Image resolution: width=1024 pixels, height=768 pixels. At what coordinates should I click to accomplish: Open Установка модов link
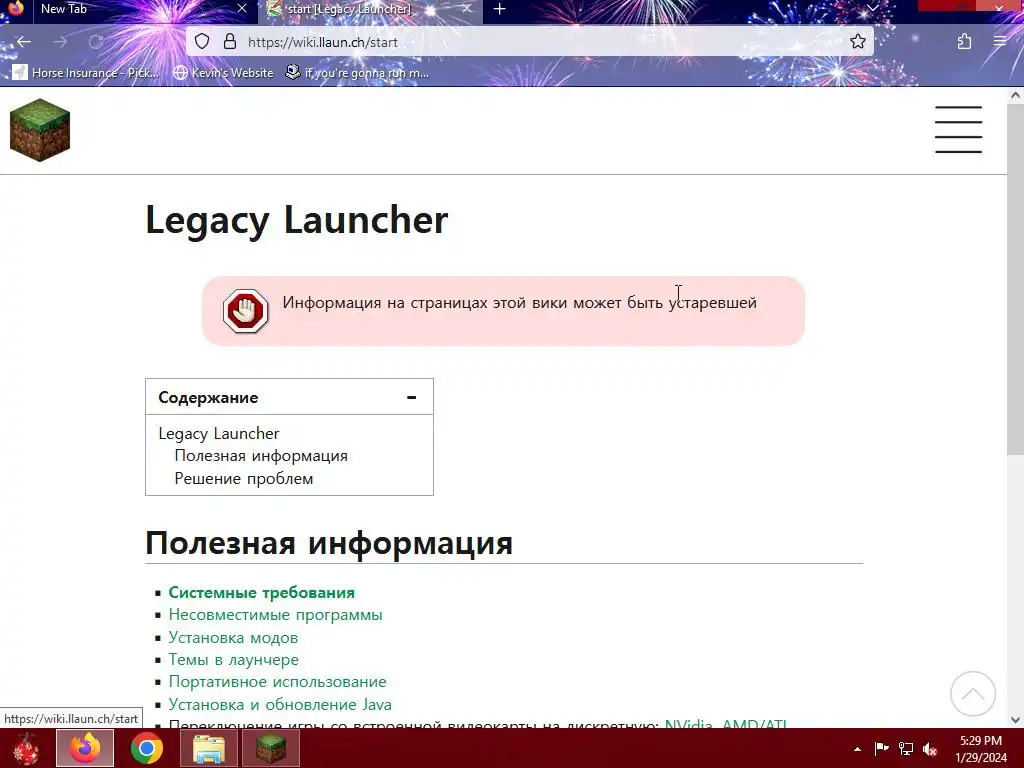pyautogui.click(x=233, y=637)
